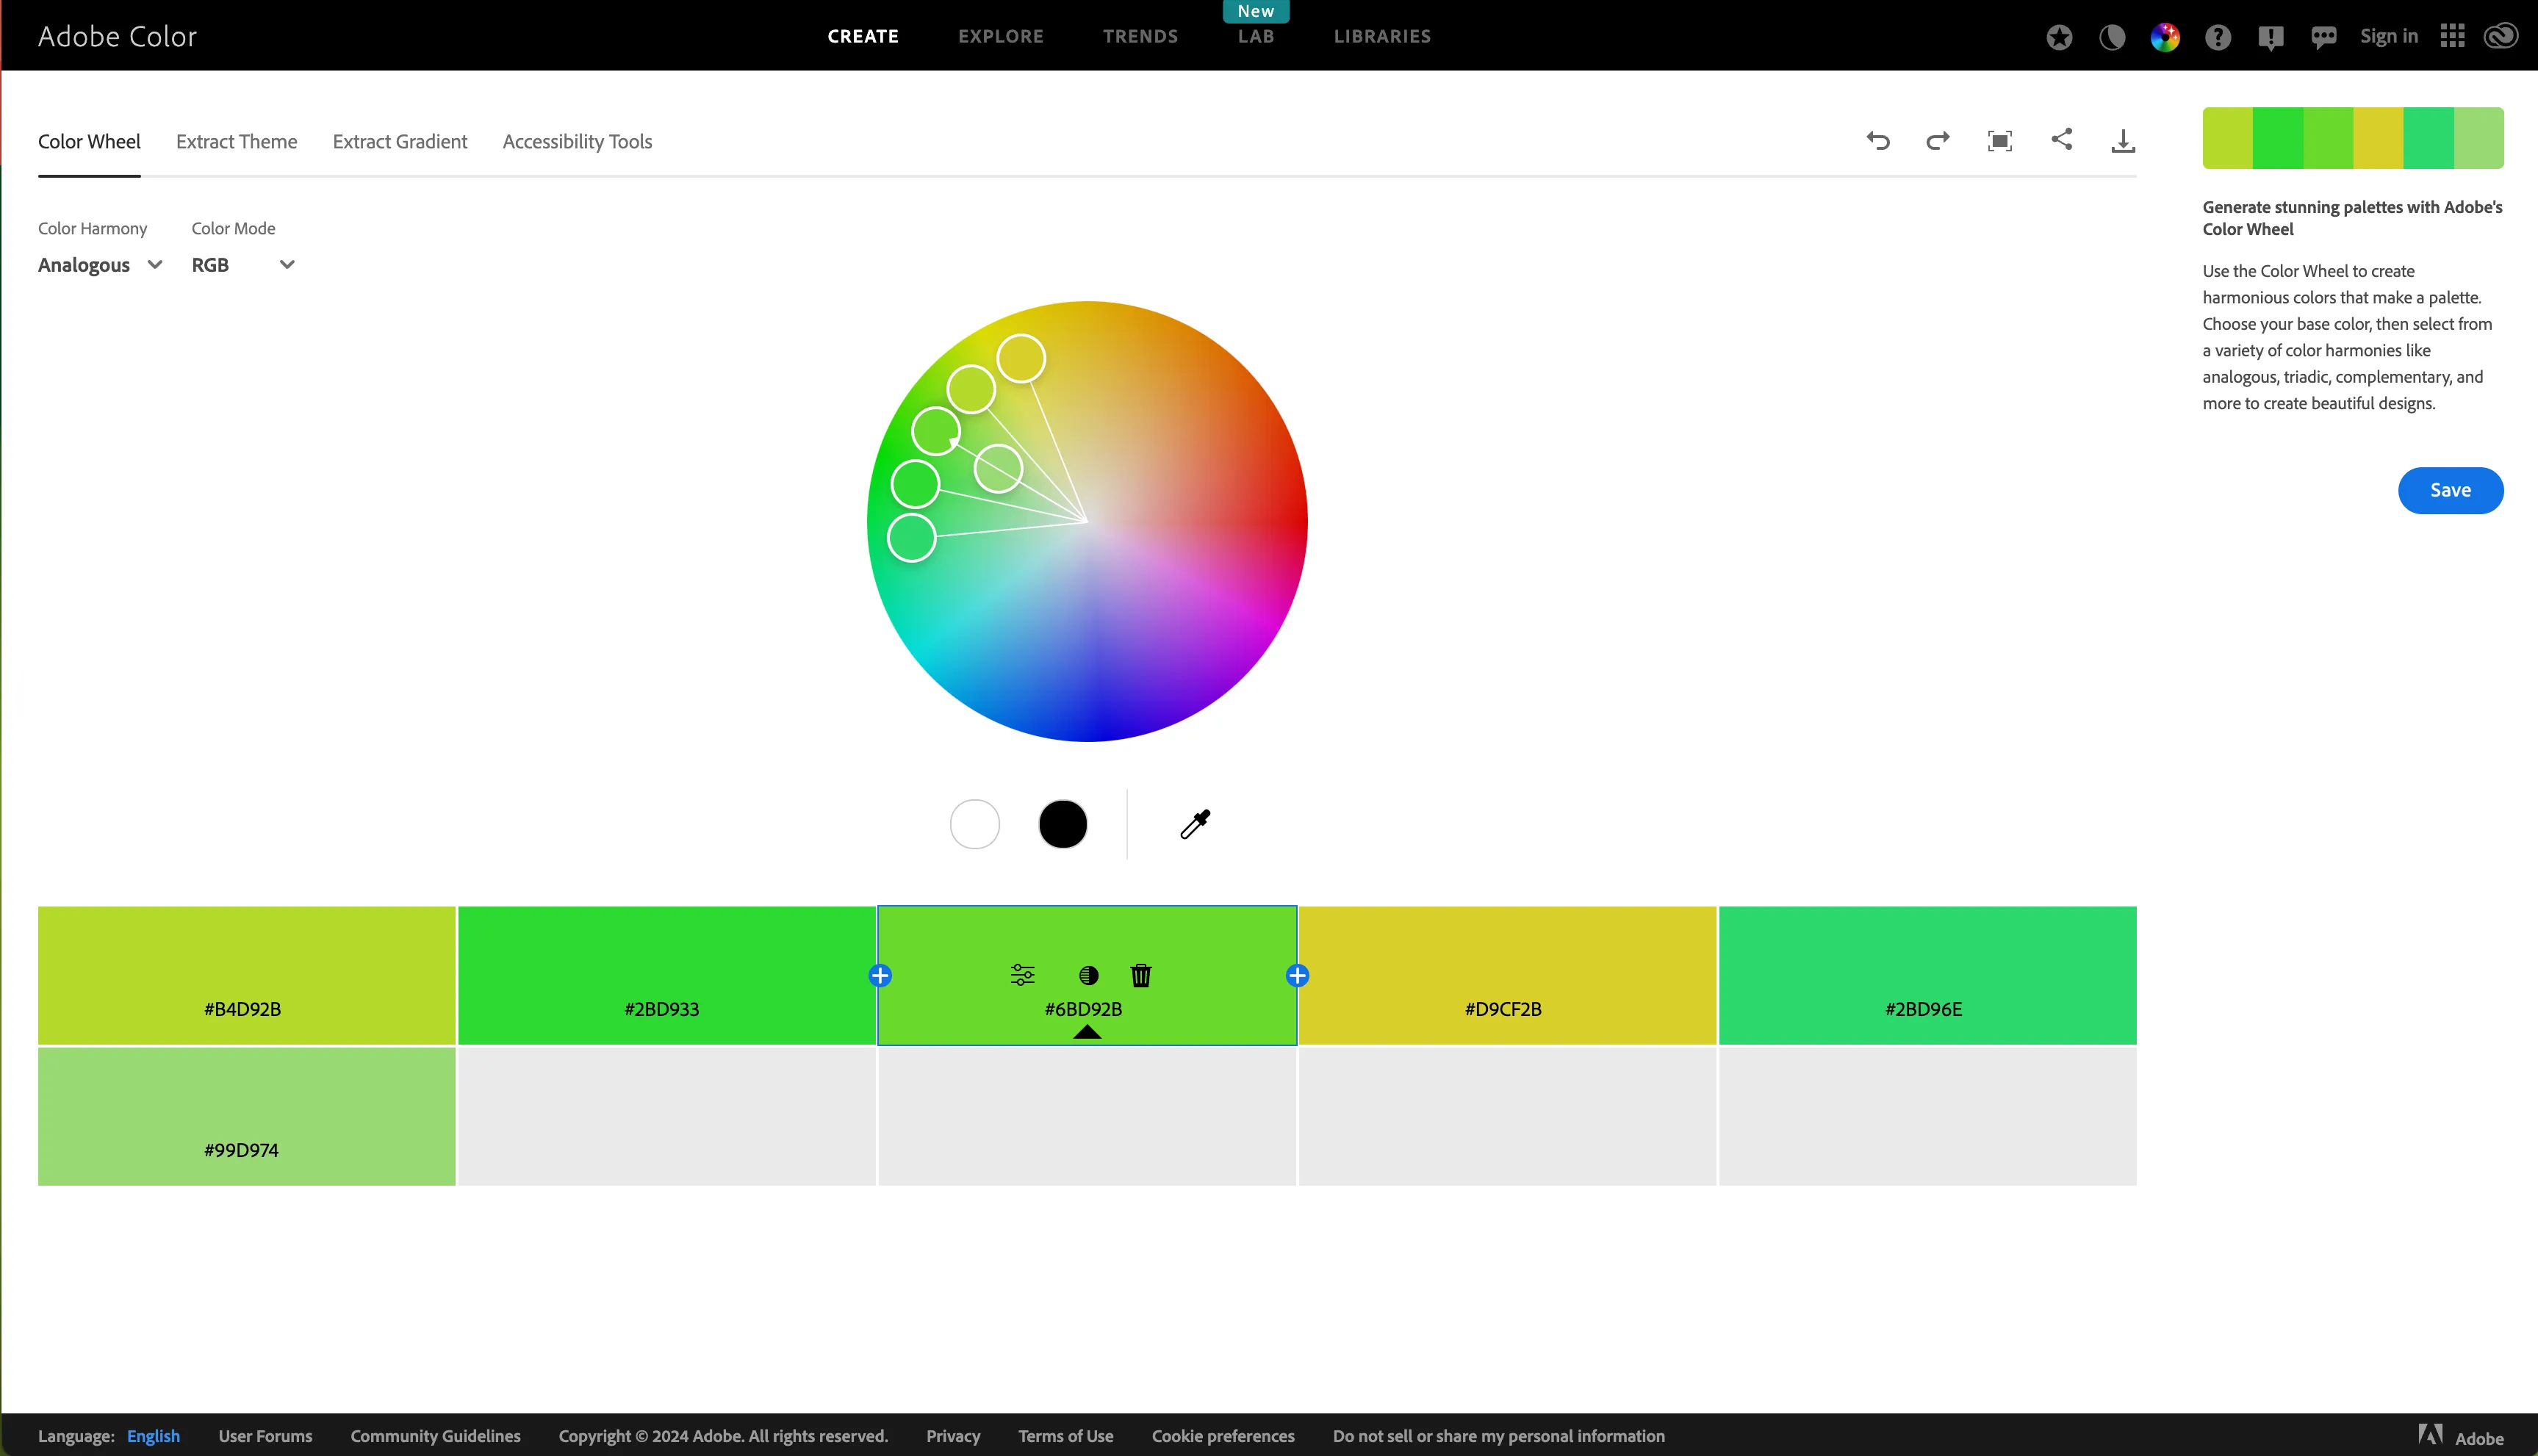Click the feedback exclamation icon

[2271, 38]
